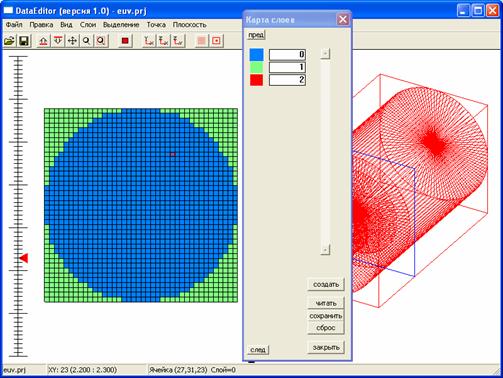
Task: Open the Файл menu
Action: 14,25
